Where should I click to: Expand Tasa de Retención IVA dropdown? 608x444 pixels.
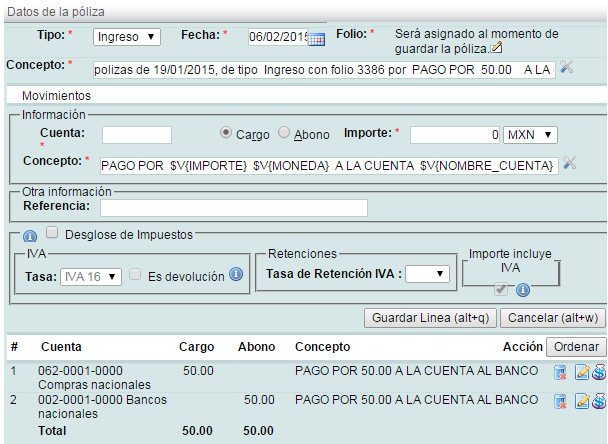[x=427, y=273]
